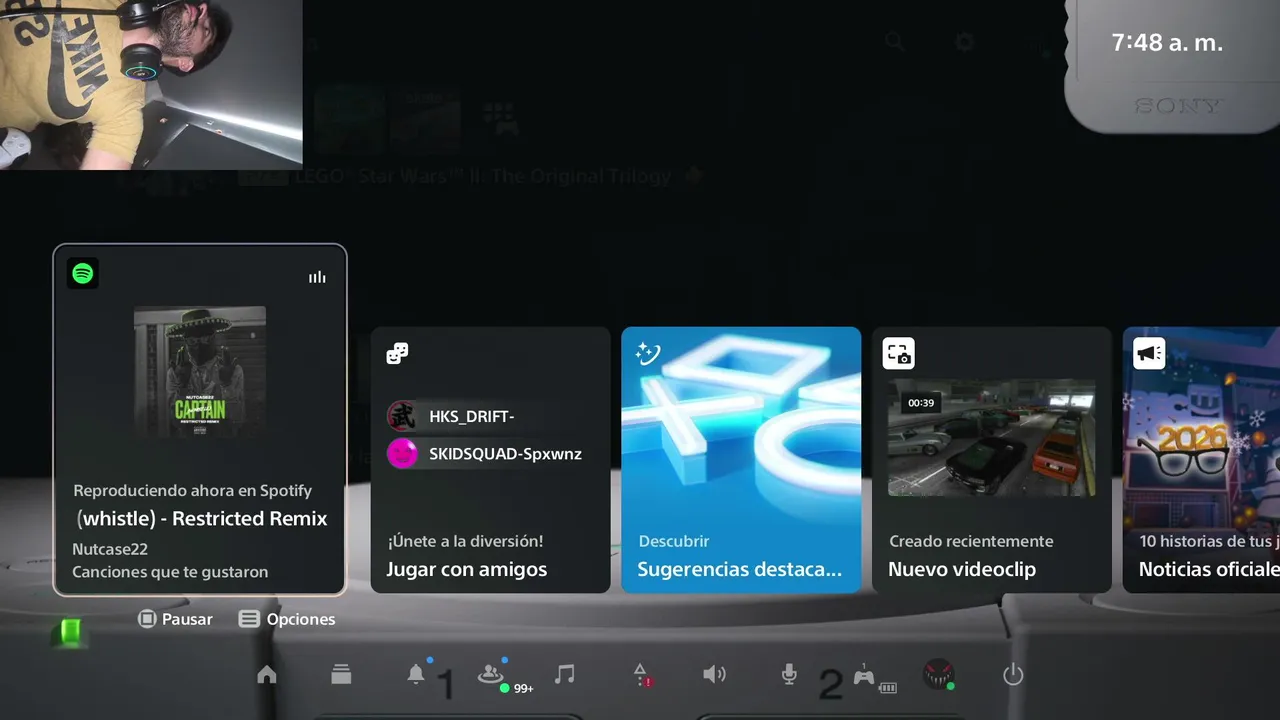Image resolution: width=1280 pixels, height=720 pixels.
Task: Click the sparkle icon on Descubrir card
Action: (648, 353)
